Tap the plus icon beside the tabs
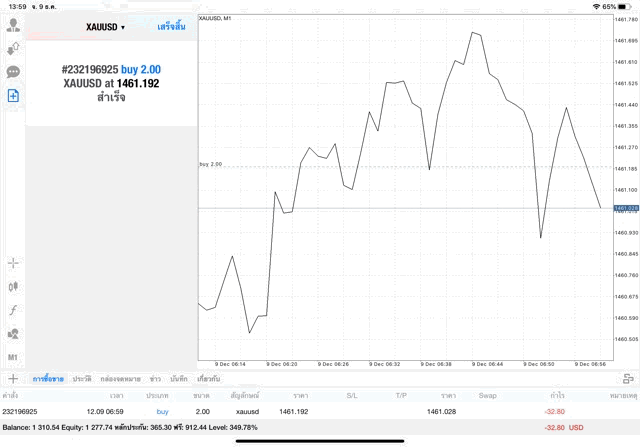The width and height of the screenshot is (640, 447). (x=13, y=379)
